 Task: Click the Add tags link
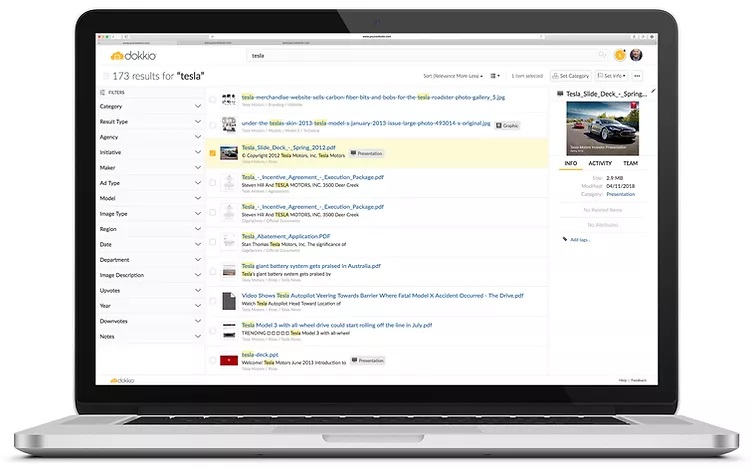coord(580,240)
